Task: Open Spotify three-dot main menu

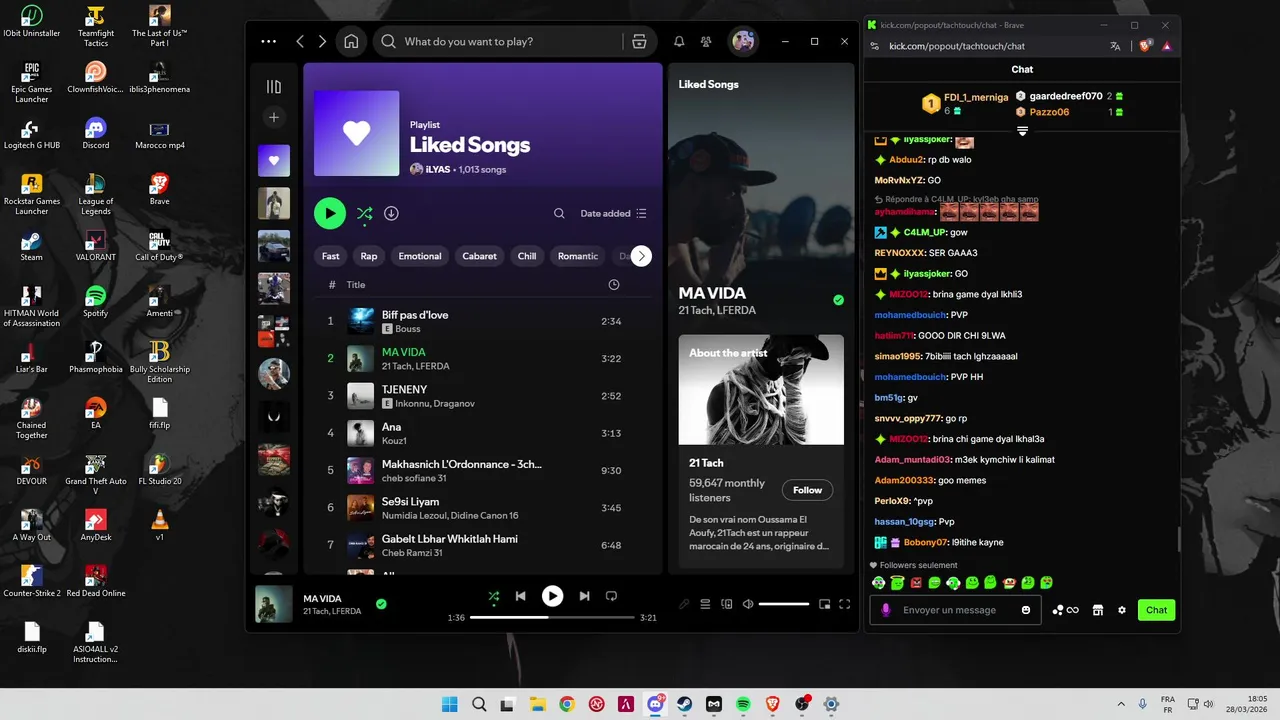Action: tap(268, 42)
